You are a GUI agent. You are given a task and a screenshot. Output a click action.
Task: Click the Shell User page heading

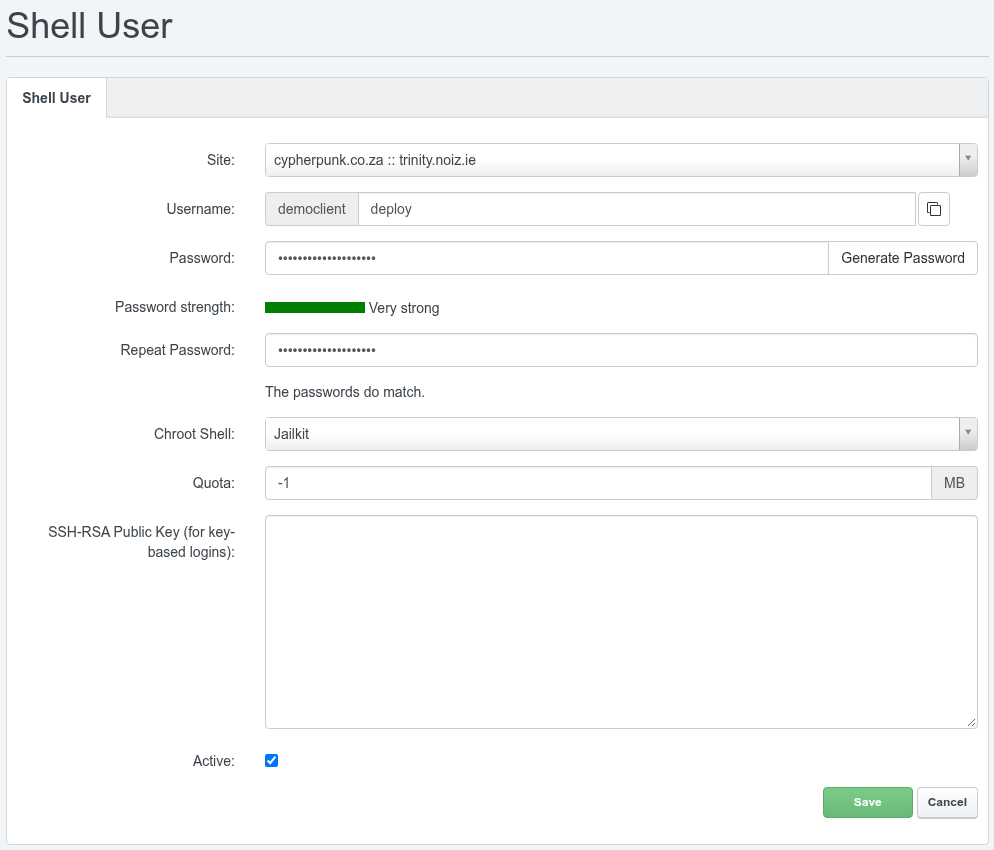click(89, 26)
